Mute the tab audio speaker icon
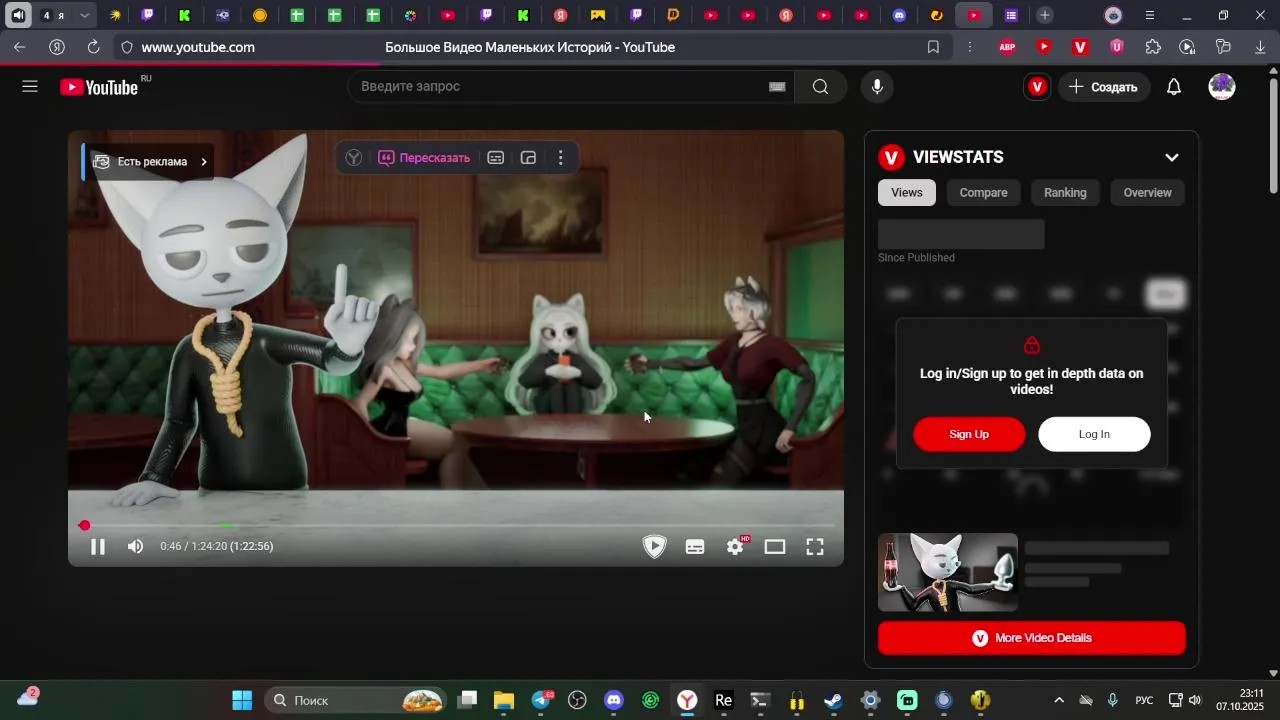This screenshot has width=1280, height=720. pos(18,15)
